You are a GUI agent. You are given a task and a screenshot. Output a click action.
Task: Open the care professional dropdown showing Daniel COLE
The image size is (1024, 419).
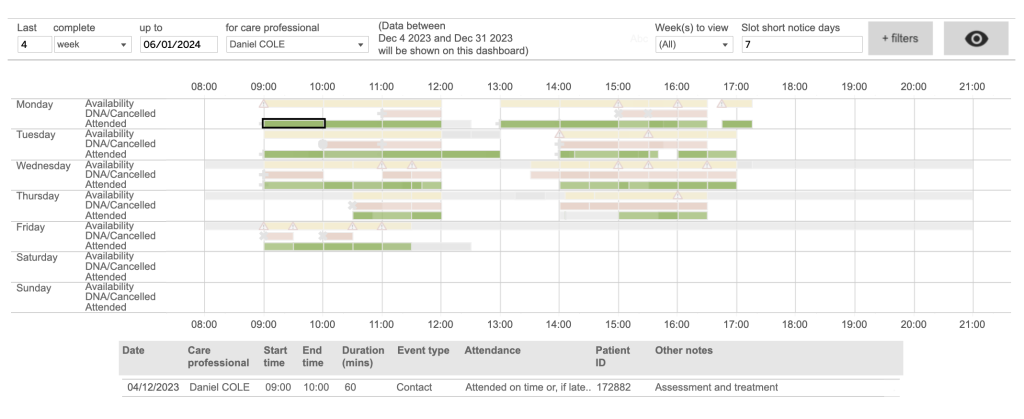297,45
